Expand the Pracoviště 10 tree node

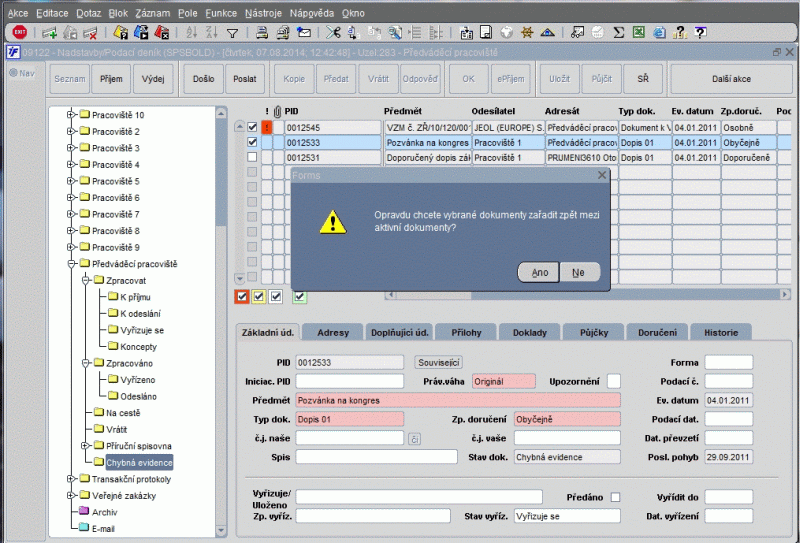click(71, 115)
